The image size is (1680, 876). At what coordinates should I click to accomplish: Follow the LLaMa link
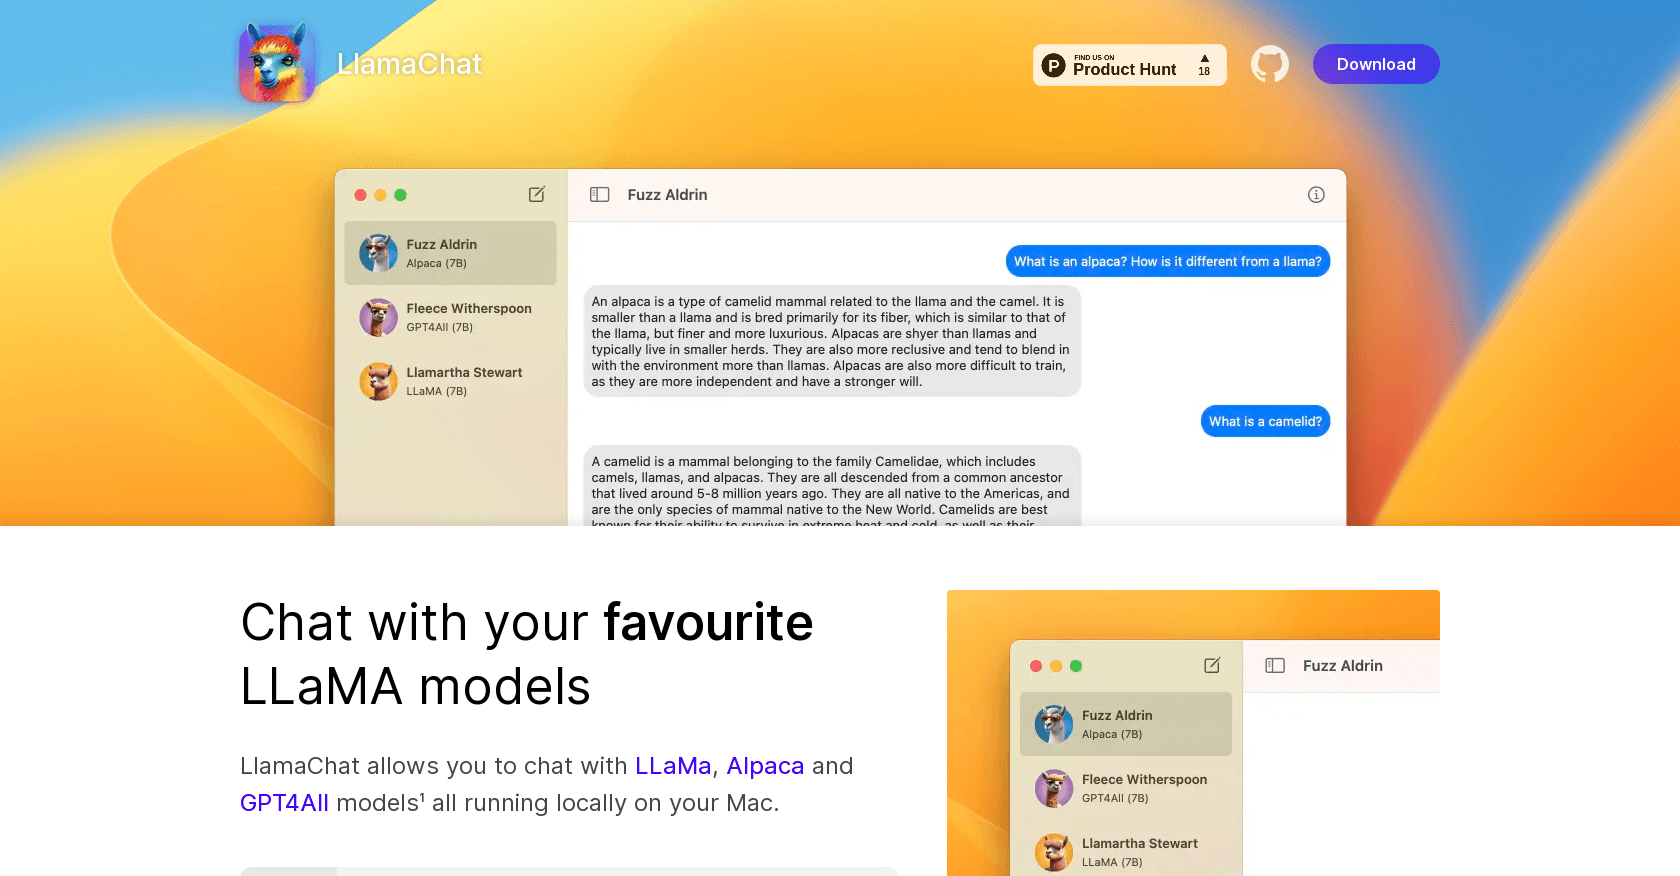click(673, 766)
